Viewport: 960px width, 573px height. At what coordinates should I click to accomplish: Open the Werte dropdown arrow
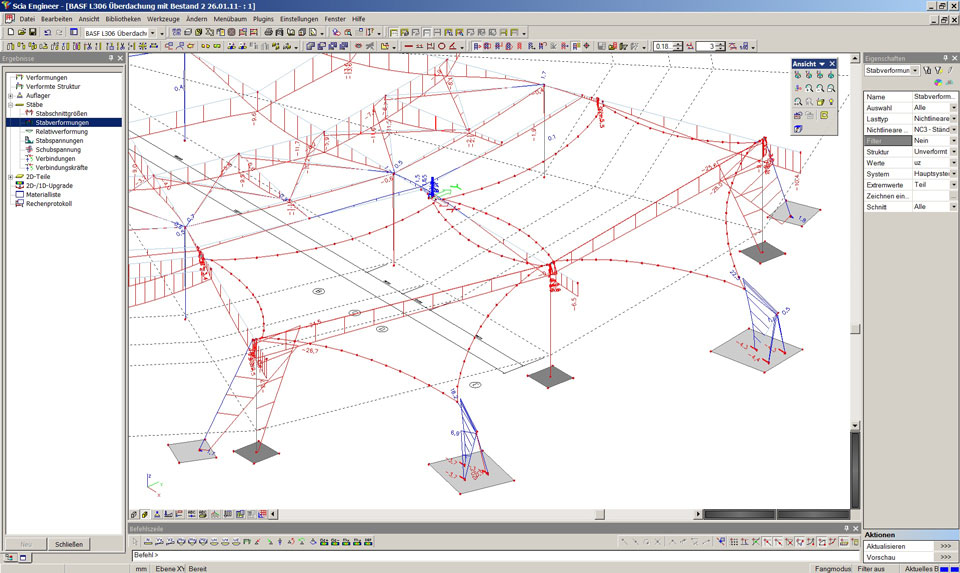pos(953,162)
